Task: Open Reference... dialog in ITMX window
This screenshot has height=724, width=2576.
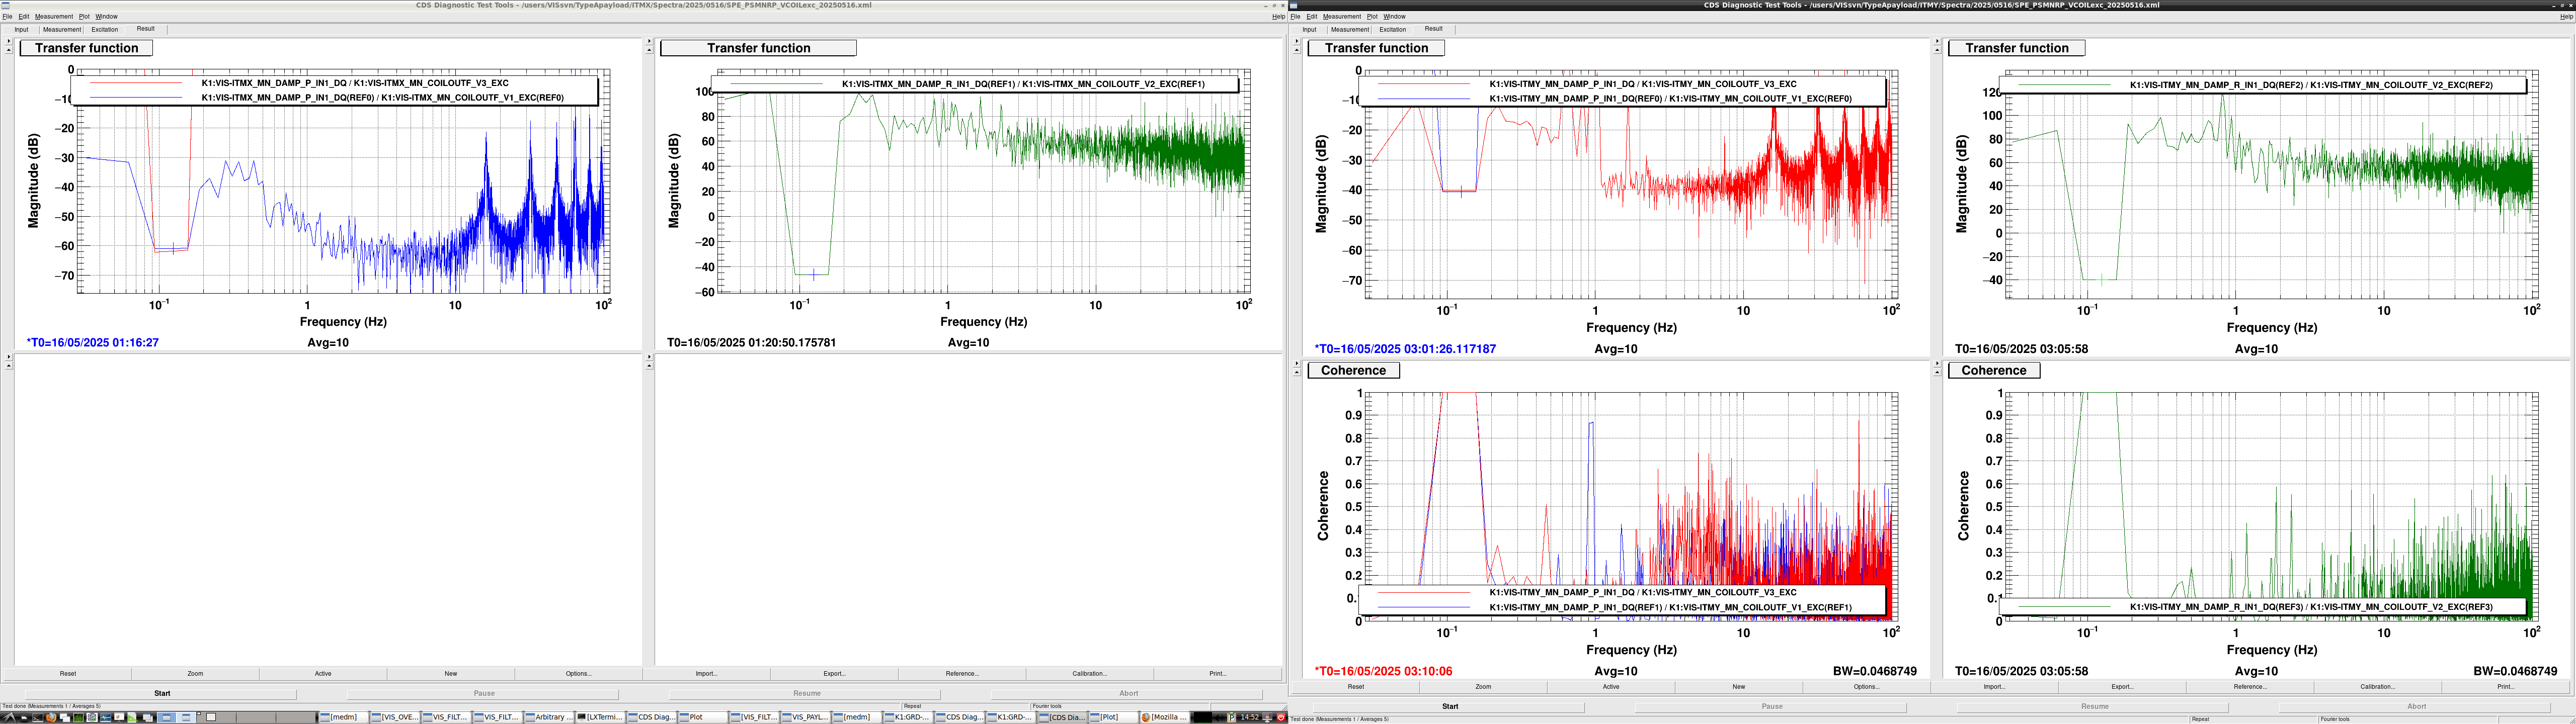Action: point(962,673)
